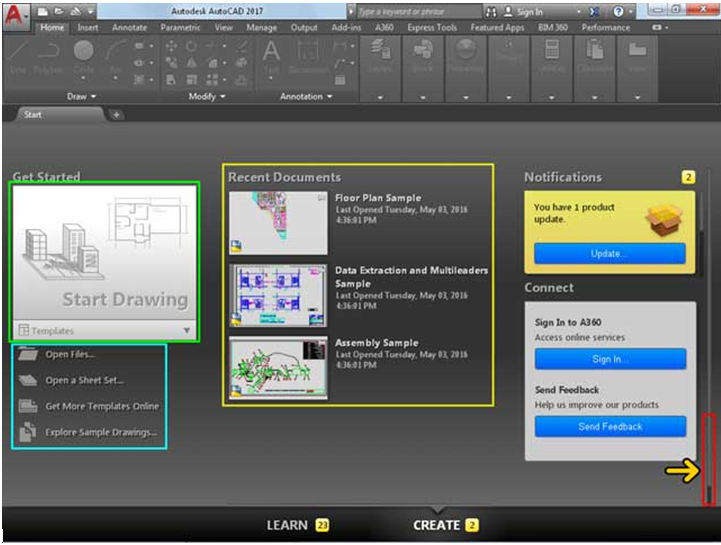Click the Open Files folder icon

pyautogui.click(x=29, y=355)
